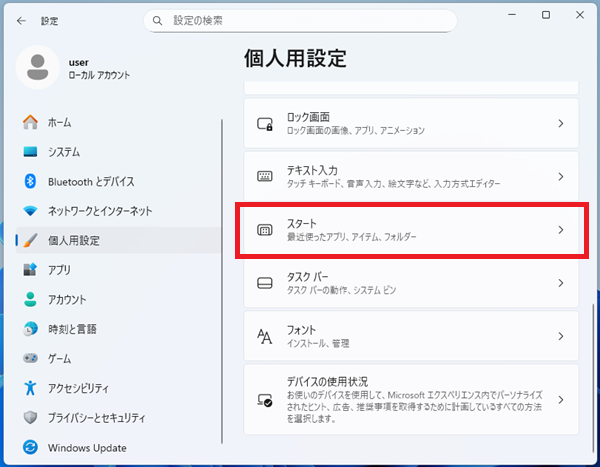
Task: Open the System icon in sidebar
Action: [x=30, y=152]
